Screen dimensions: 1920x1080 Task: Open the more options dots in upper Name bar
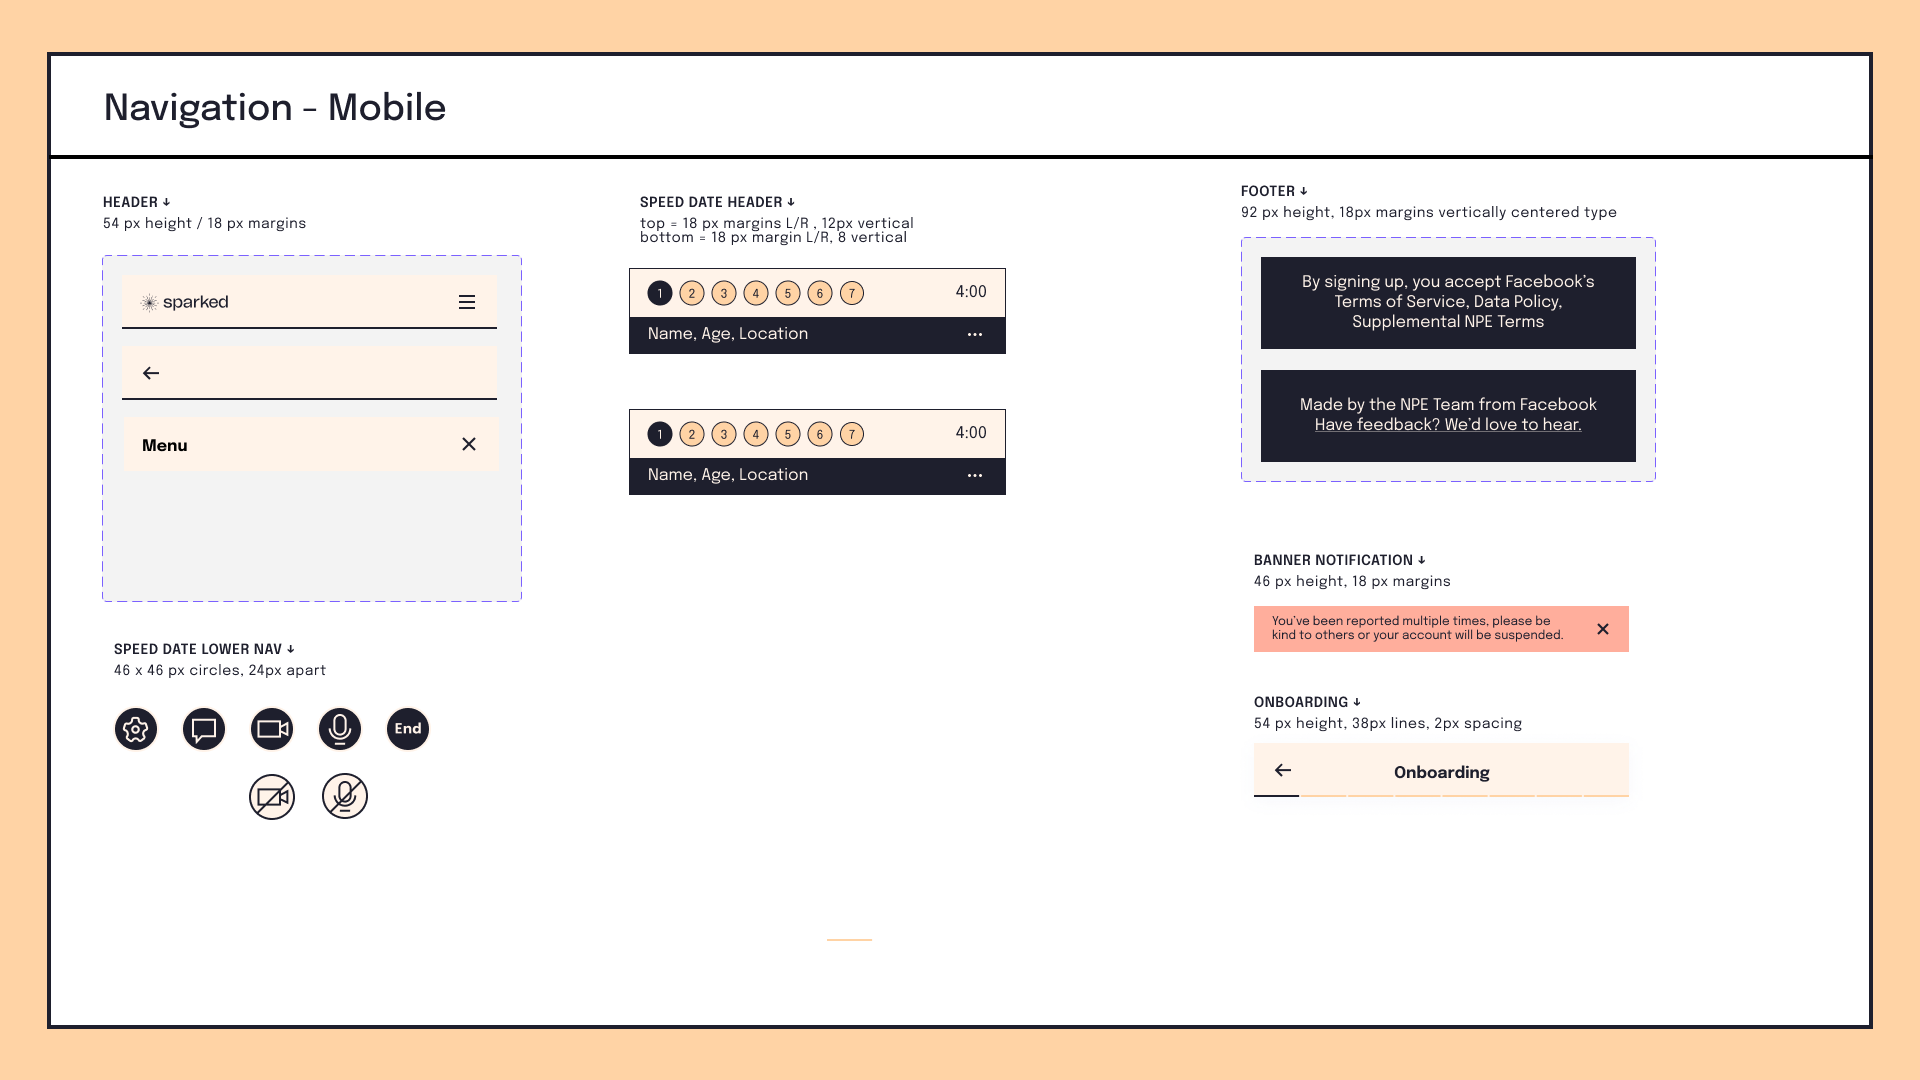975,334
